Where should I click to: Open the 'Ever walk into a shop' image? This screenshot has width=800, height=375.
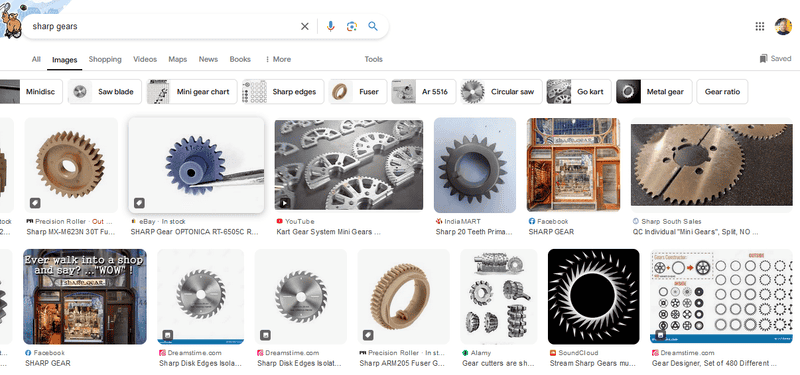pos(85,296)
